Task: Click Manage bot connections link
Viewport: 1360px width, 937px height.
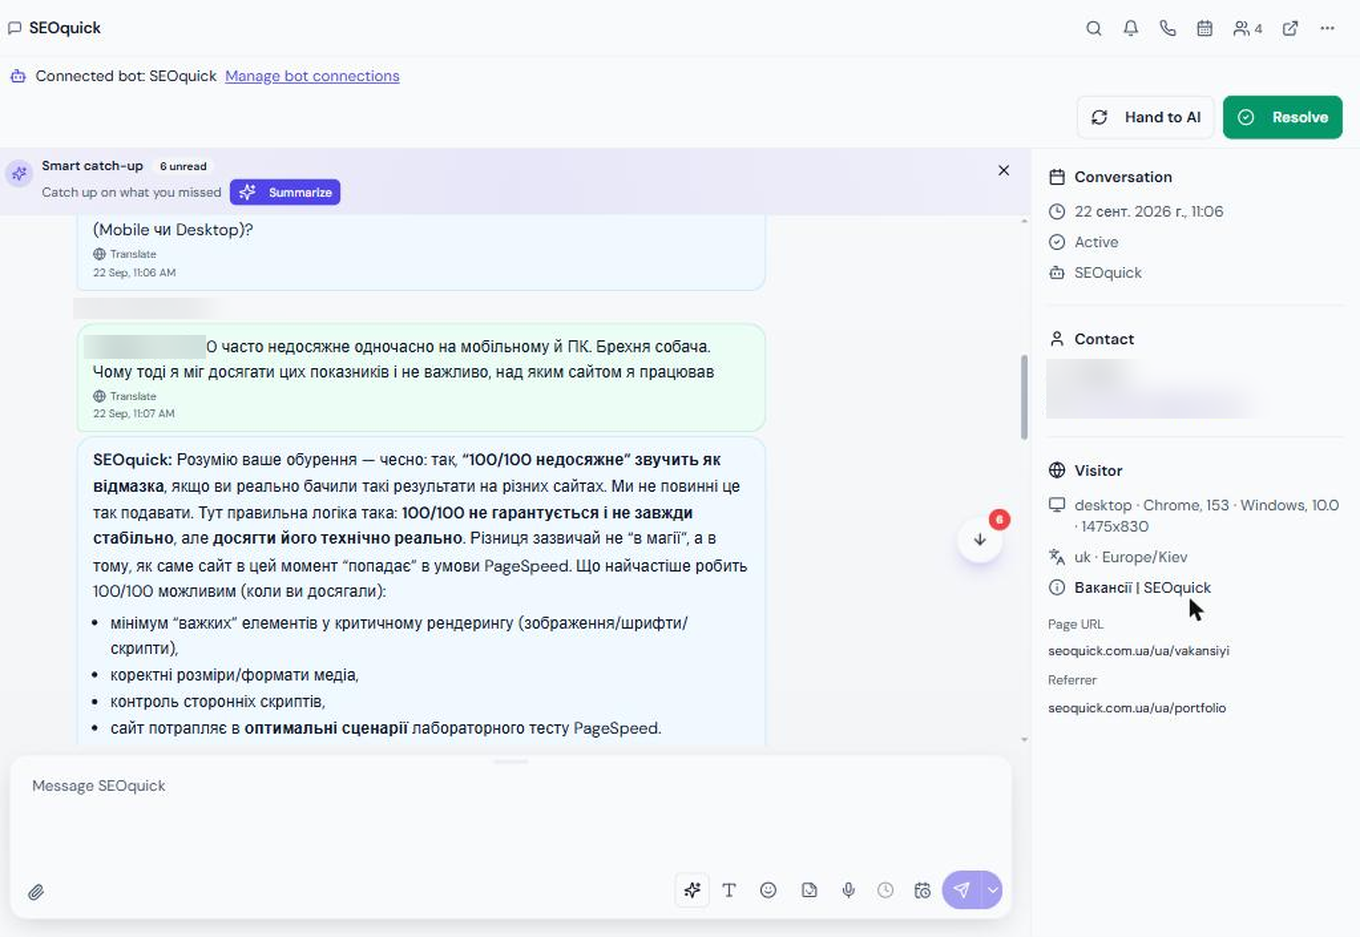Action: coord(312,76)
